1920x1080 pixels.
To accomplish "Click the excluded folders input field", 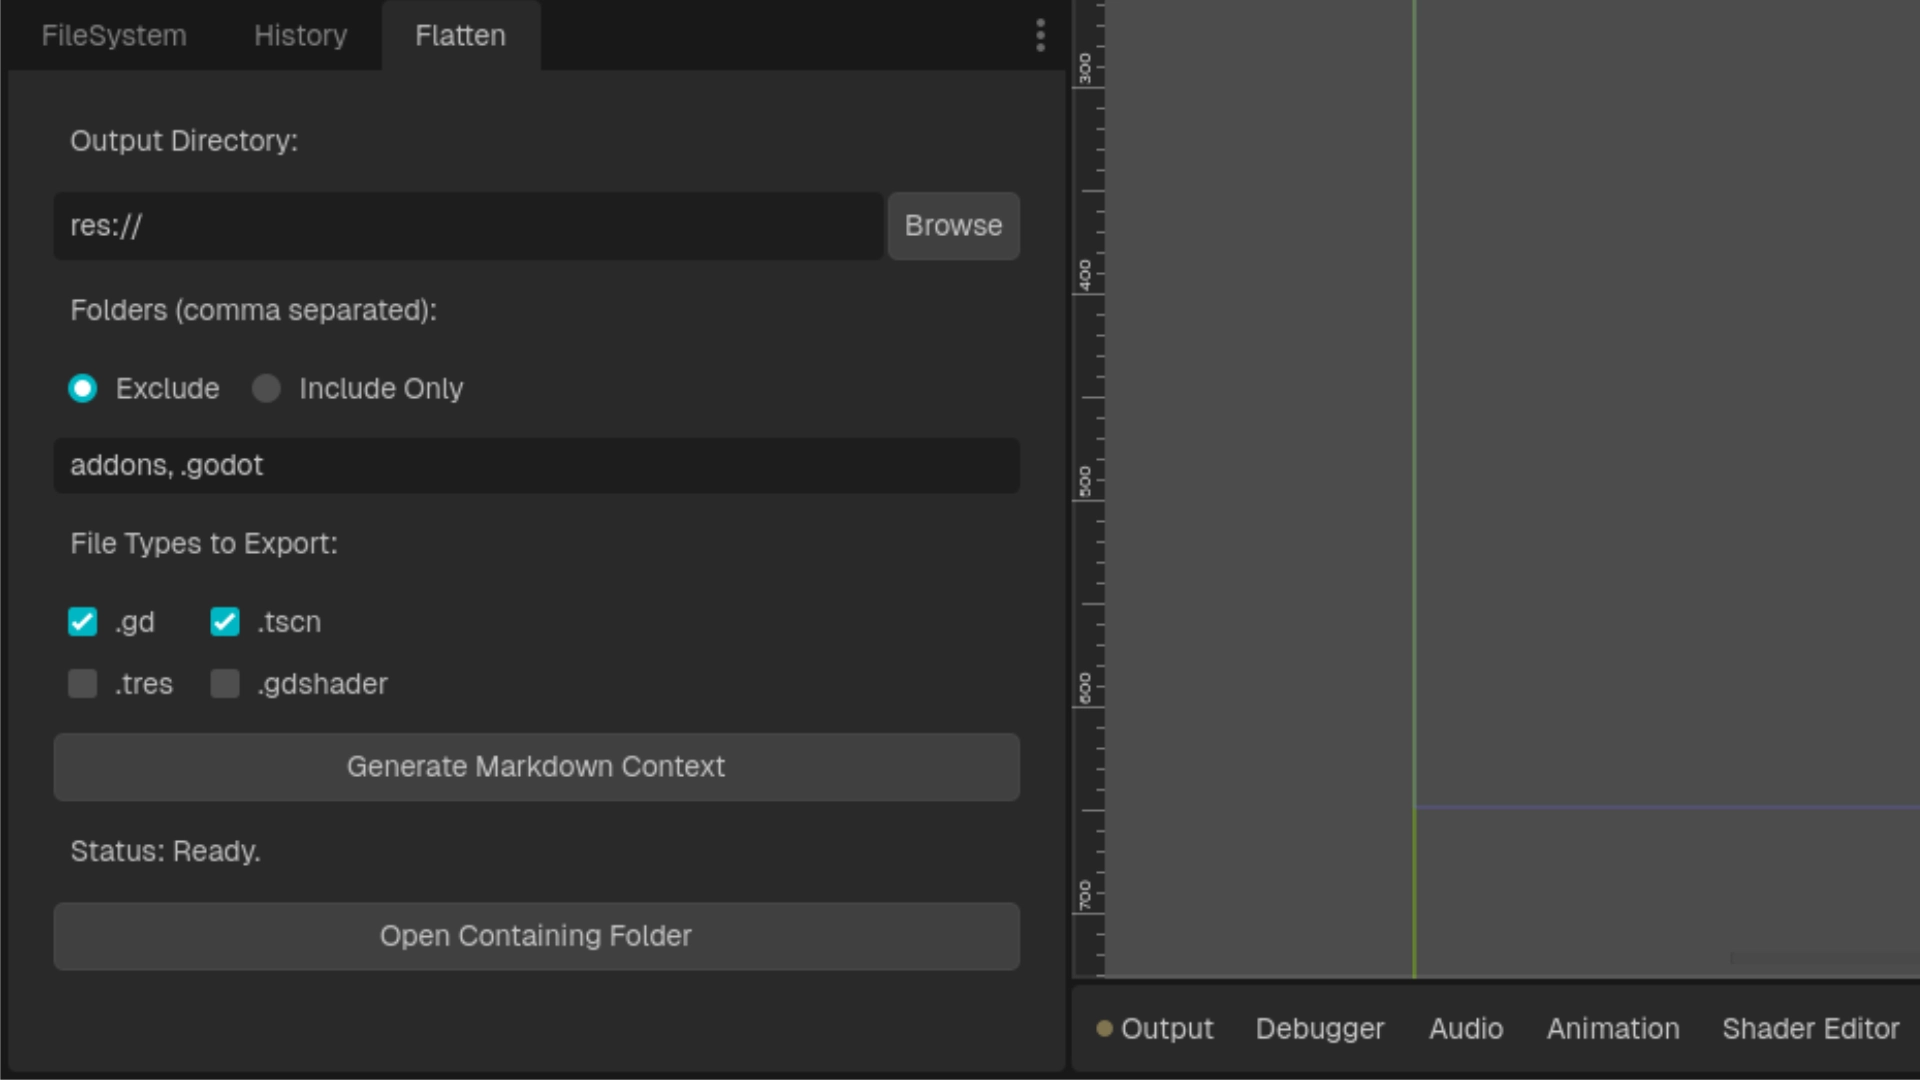I will (x=536, y=465).
